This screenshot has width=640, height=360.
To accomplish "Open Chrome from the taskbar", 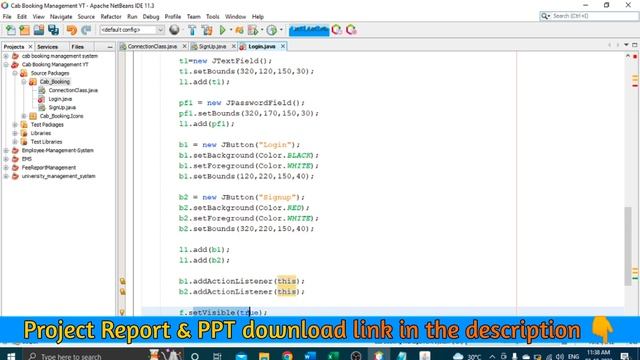I will coord(287,356).
